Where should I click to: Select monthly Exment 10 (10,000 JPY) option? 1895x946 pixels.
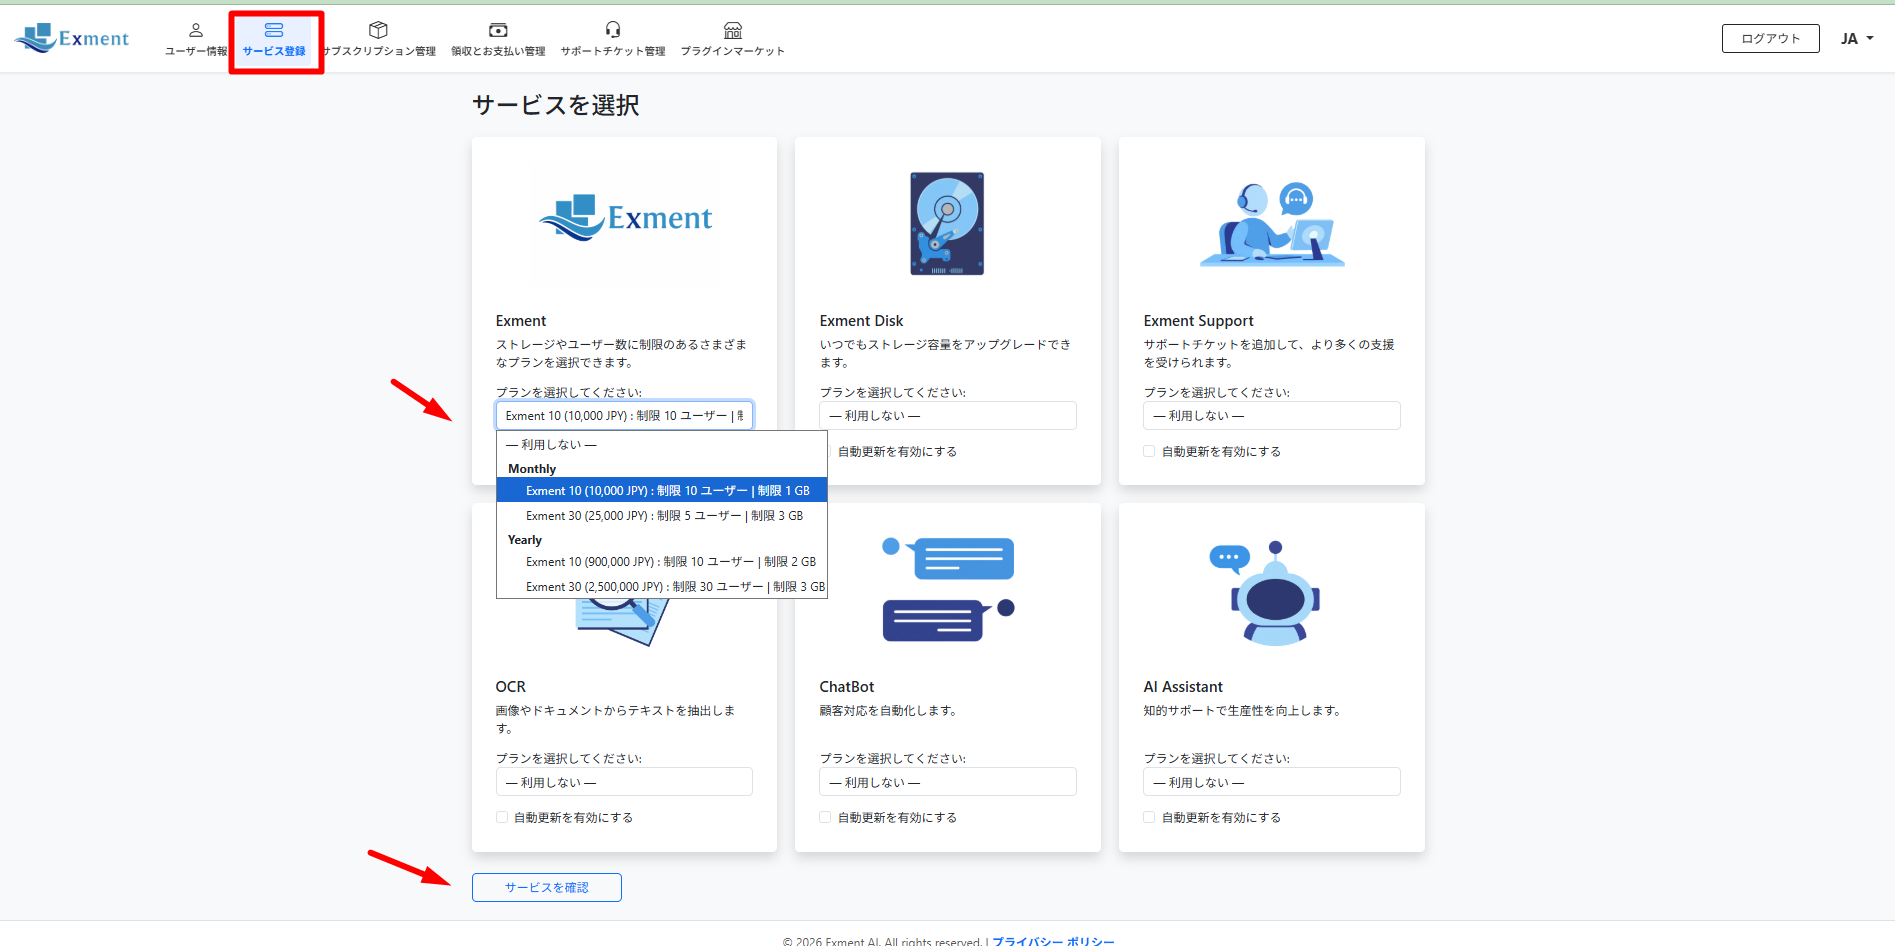pyautogui.click(x=661, y=490)
